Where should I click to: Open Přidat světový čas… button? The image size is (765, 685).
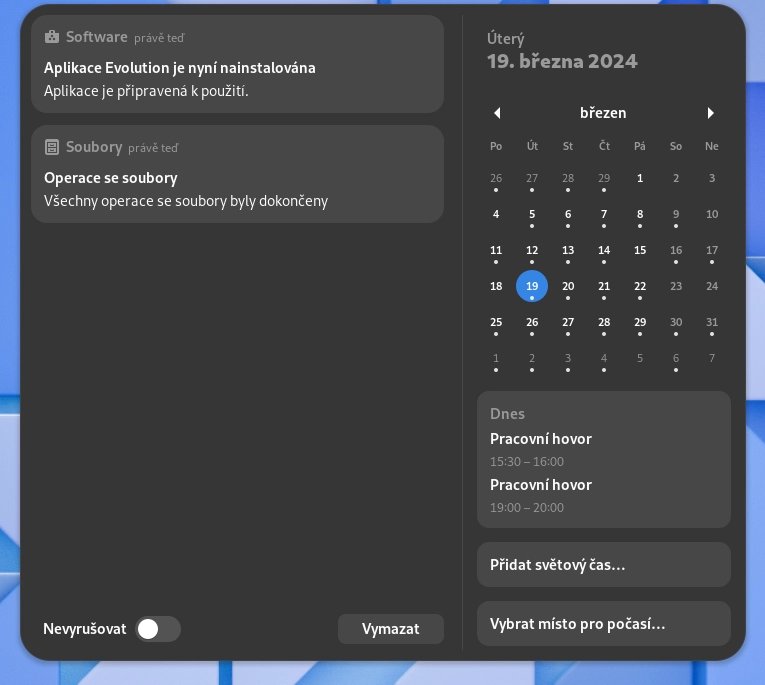click(x=604, y=564)
